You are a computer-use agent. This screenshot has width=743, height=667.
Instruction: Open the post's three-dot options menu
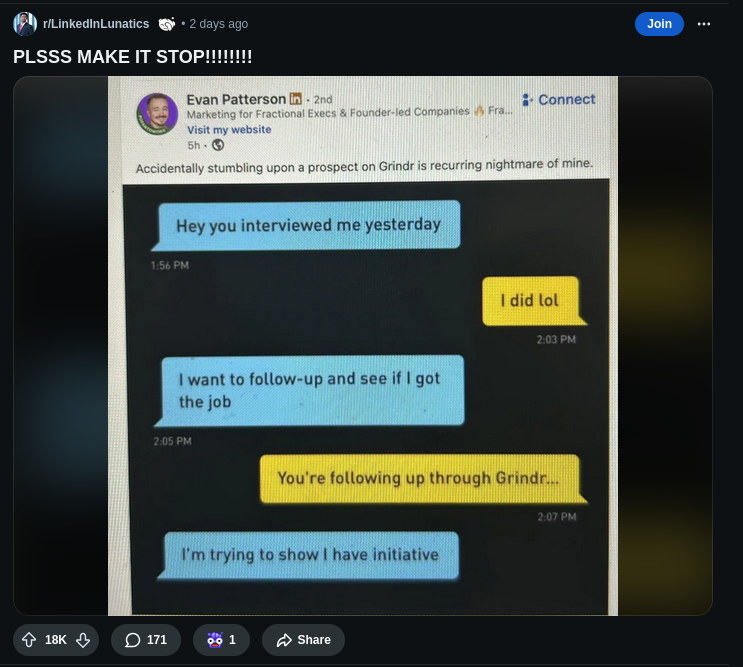tap(704, 24)
